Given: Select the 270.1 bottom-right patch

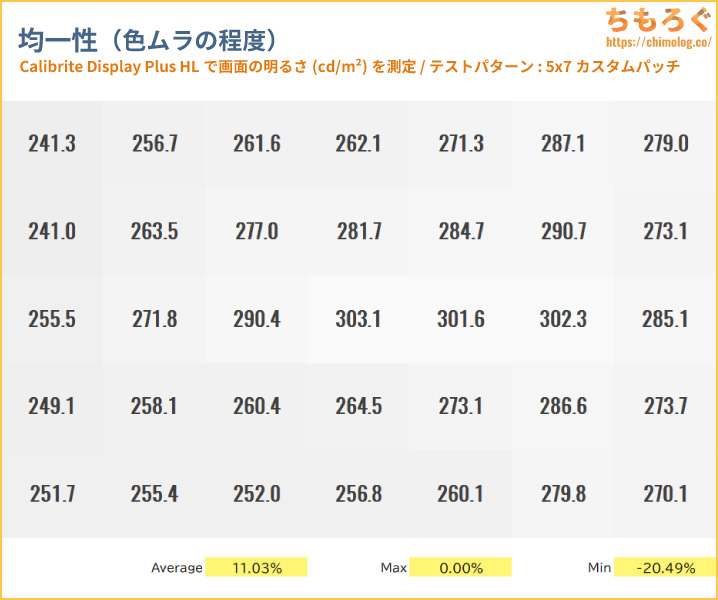Looking at the screenshot, I should pyautogui.click(x=665, y=494).
